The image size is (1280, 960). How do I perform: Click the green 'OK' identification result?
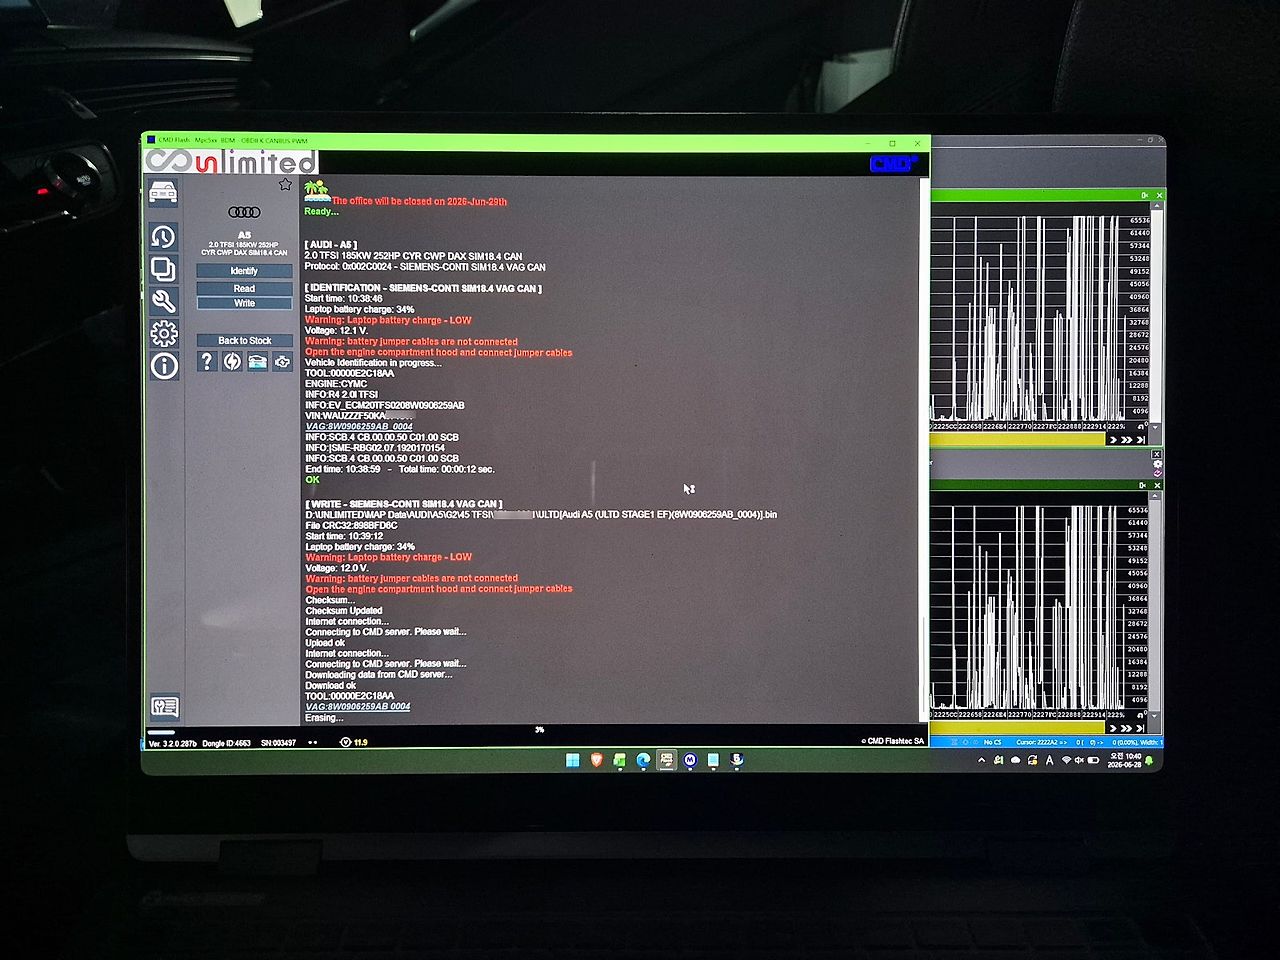pos(312,480)
